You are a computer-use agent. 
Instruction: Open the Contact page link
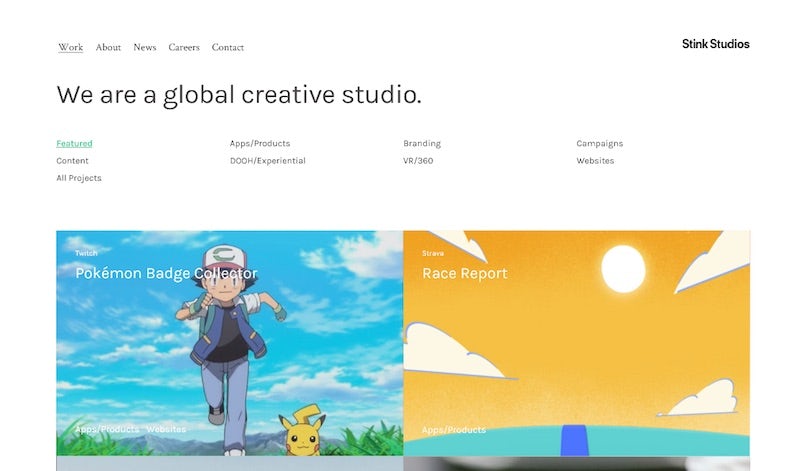pyautogui.click(x=228, y=47)
